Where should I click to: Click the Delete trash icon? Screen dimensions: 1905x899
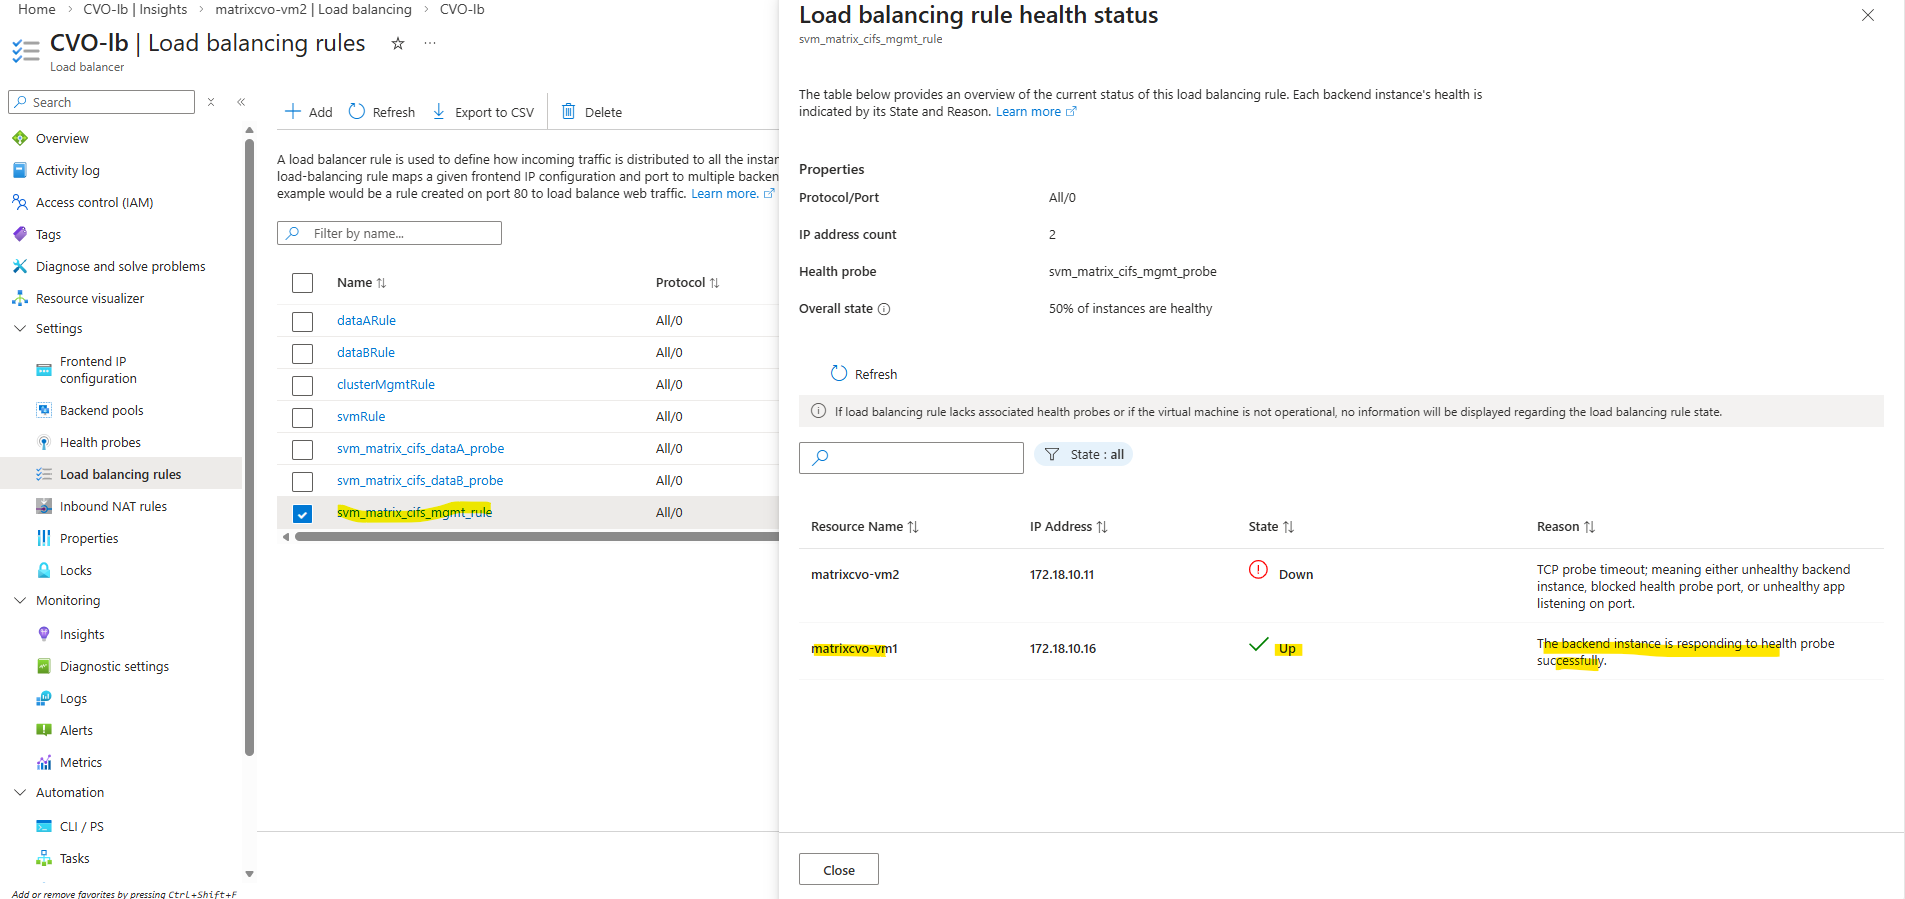[x=568, y=111]
